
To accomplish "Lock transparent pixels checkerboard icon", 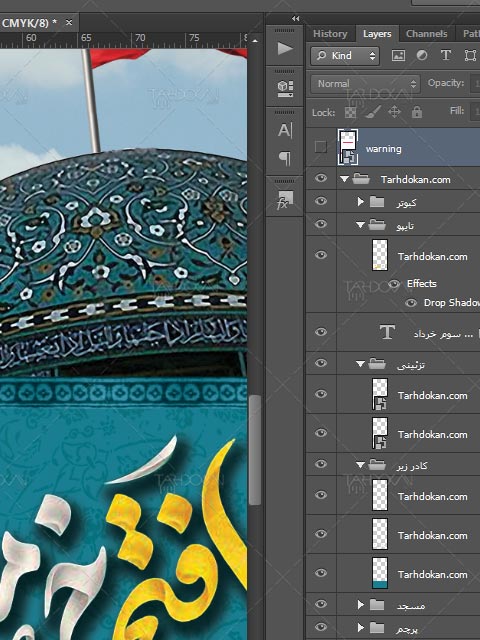I will pyautogui.click(x=350, y=112).
